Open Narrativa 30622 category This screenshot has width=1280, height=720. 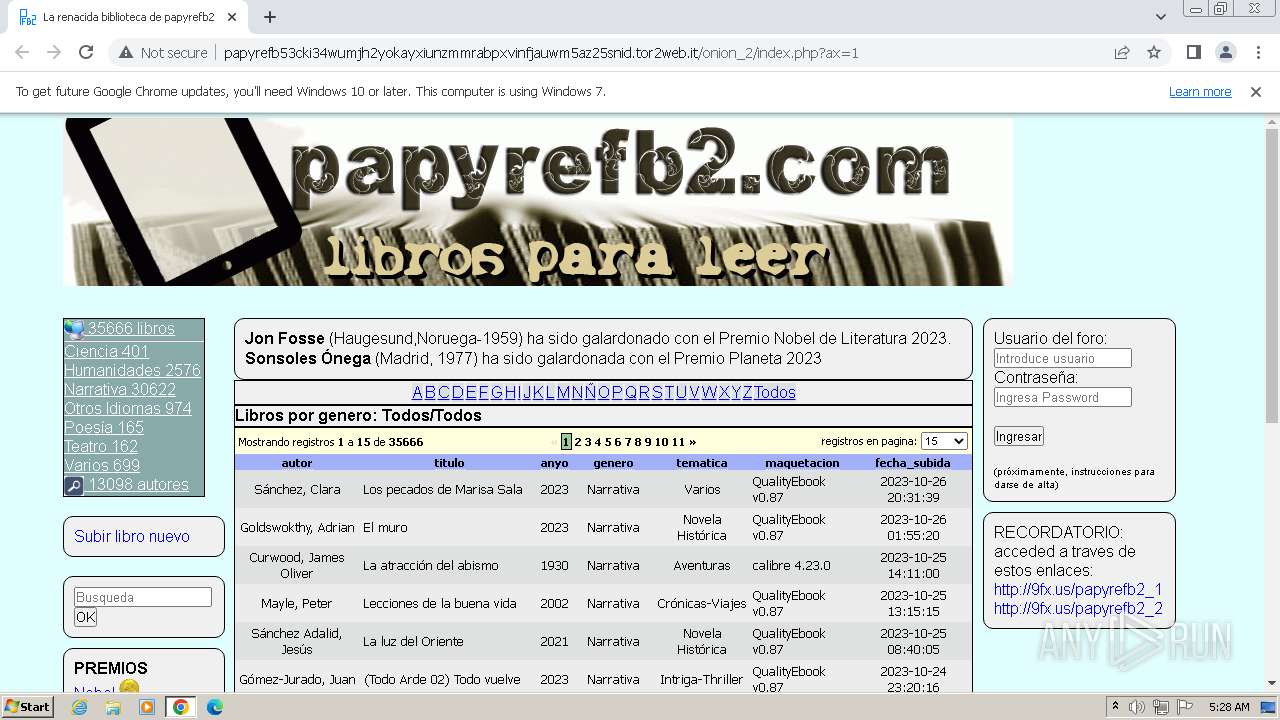[x=120, y=390]
